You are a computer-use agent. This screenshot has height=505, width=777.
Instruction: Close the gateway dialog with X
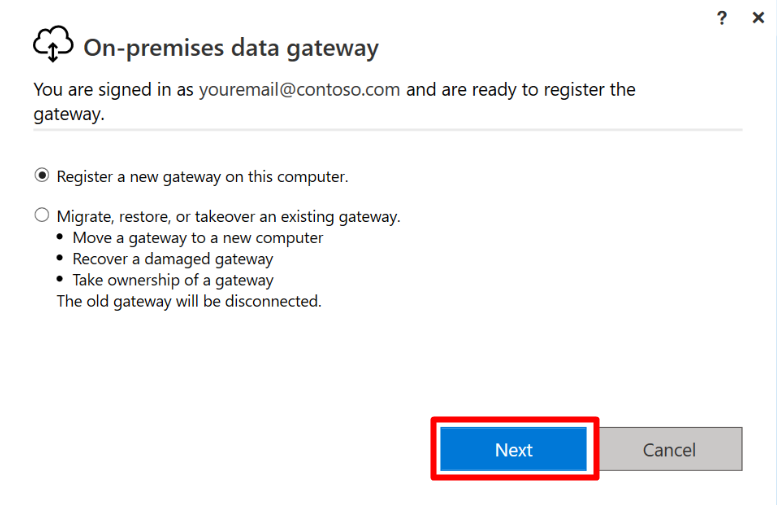point(758,18)
